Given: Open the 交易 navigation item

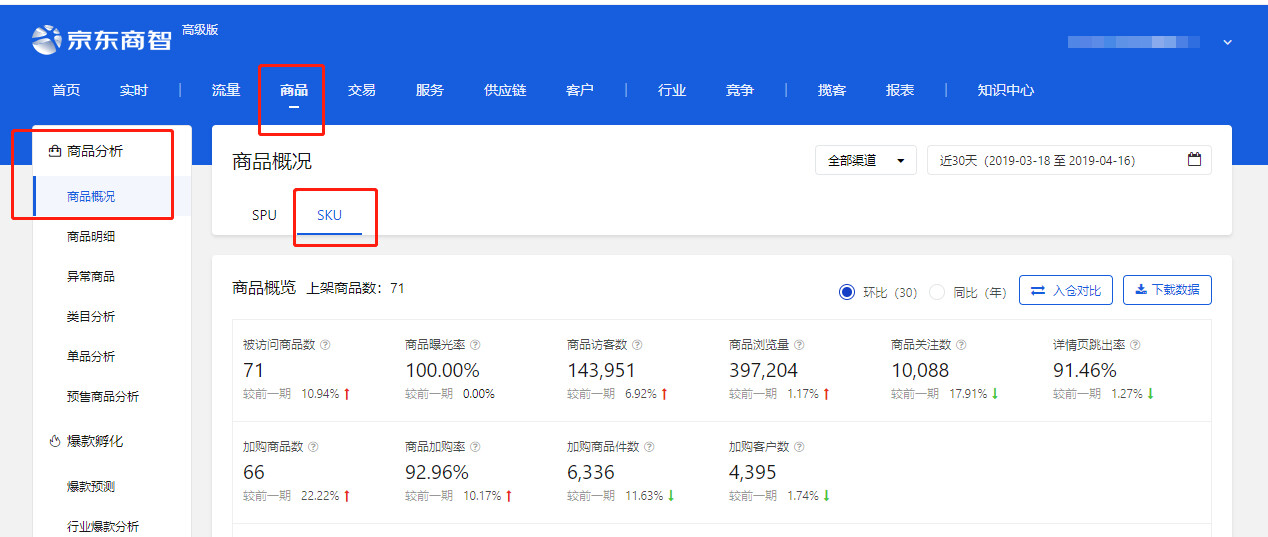Looking at the screenshot, I should [362, 90].
